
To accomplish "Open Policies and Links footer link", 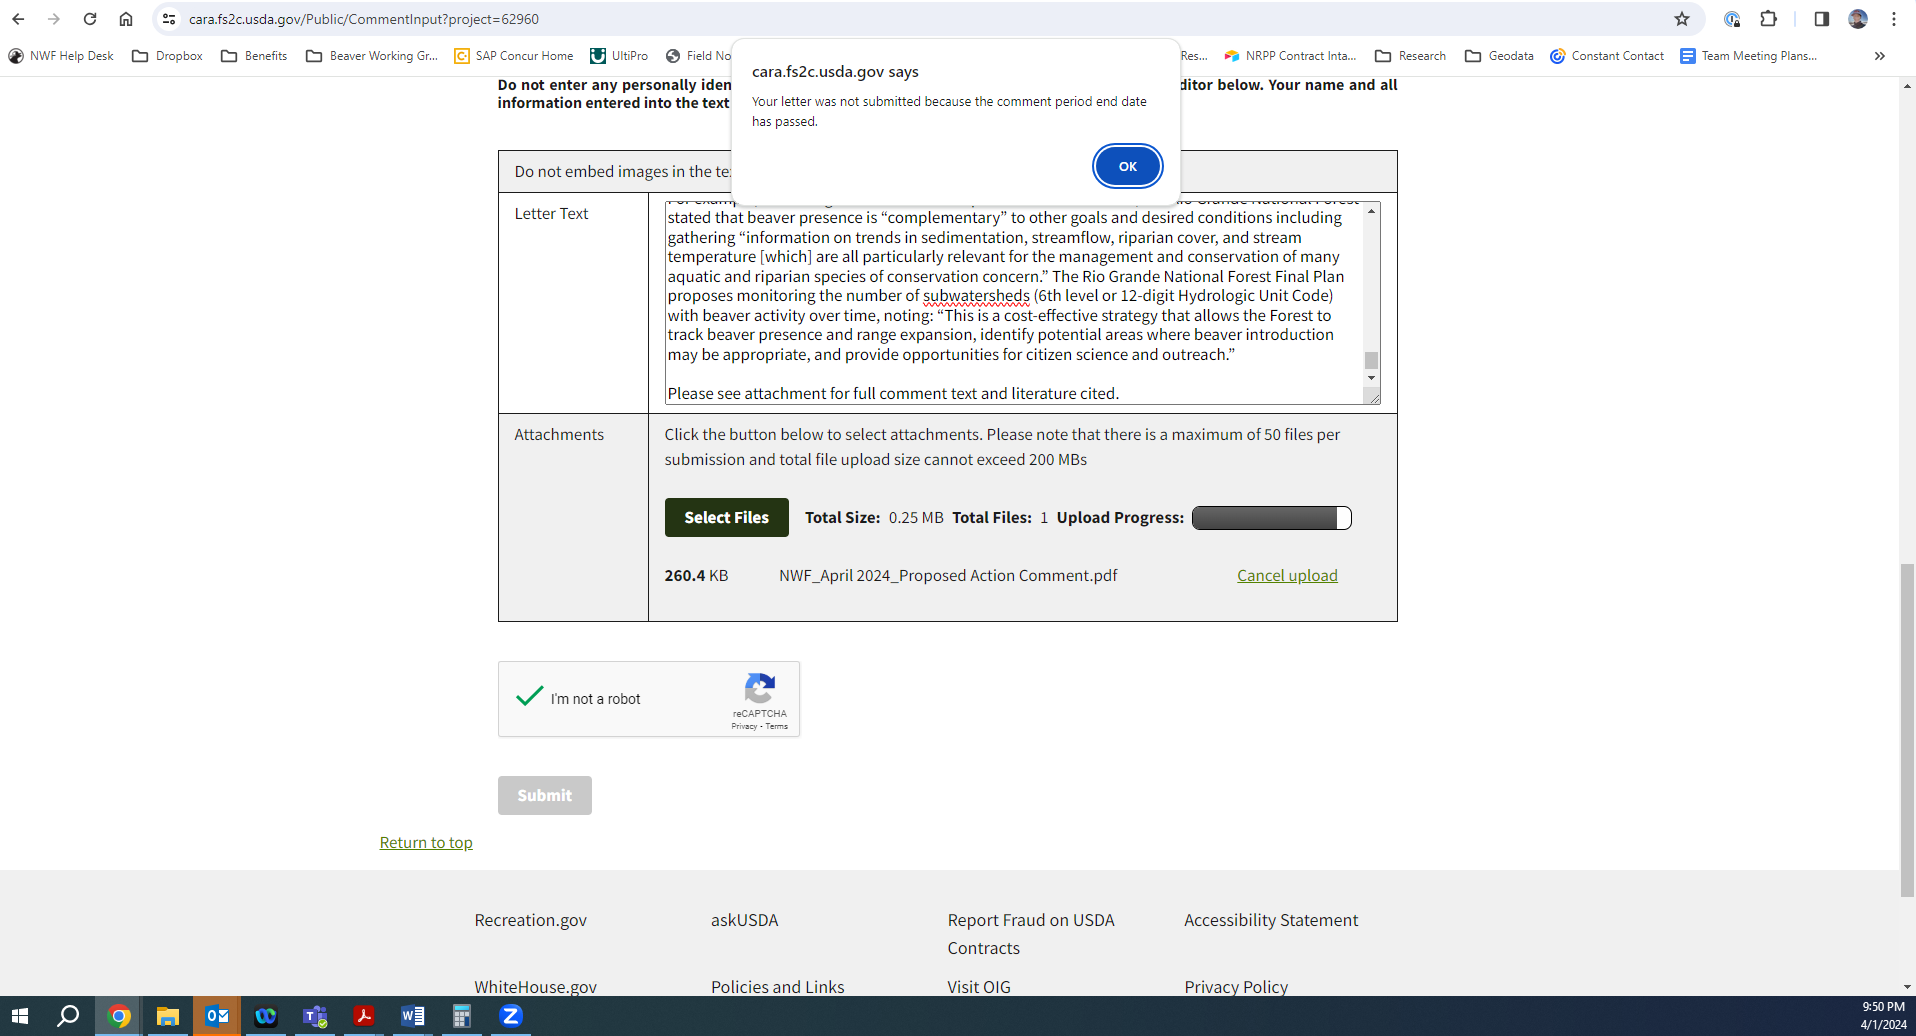I will [x=777, y=986].
